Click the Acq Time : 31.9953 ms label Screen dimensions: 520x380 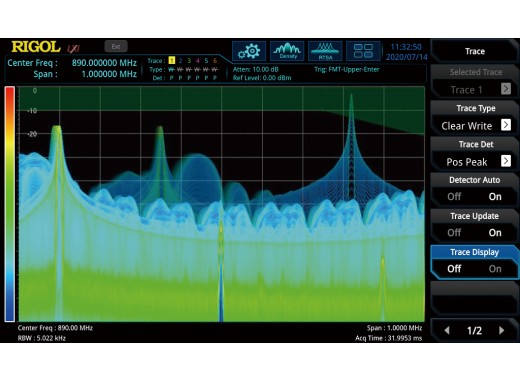pyautogui.click(x=389, y=338)
